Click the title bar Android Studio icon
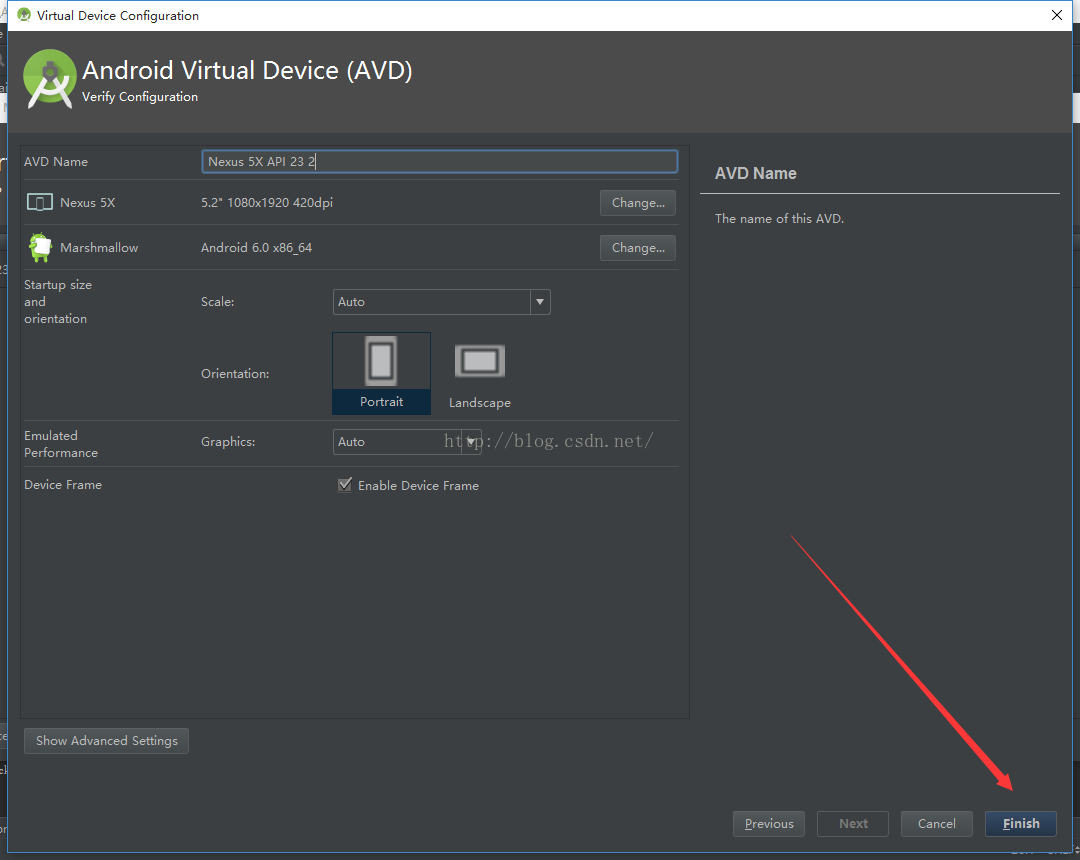Screen dimensions: 1080x860 (x=24, y=14)
